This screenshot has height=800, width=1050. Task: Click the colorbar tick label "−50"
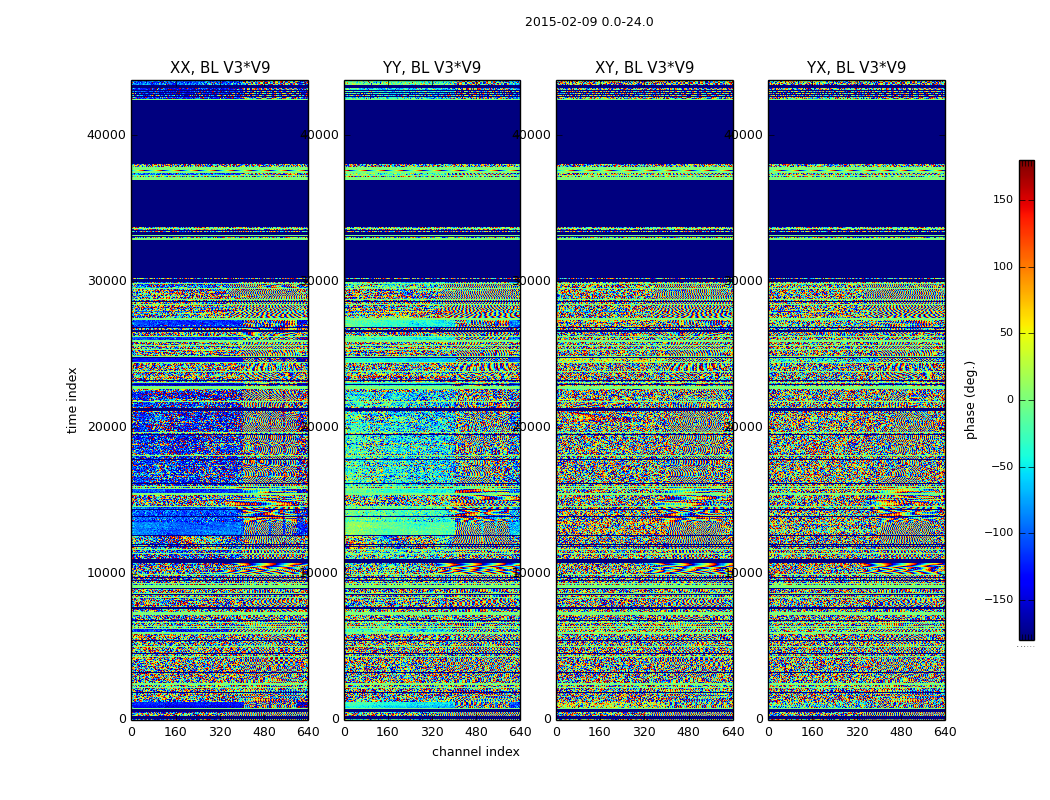click(x=1002, y=467)
